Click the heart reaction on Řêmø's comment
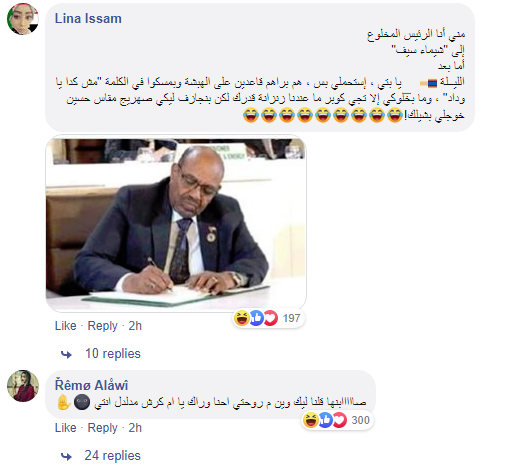Screen dimensions: 505x469 coord(340,420)
